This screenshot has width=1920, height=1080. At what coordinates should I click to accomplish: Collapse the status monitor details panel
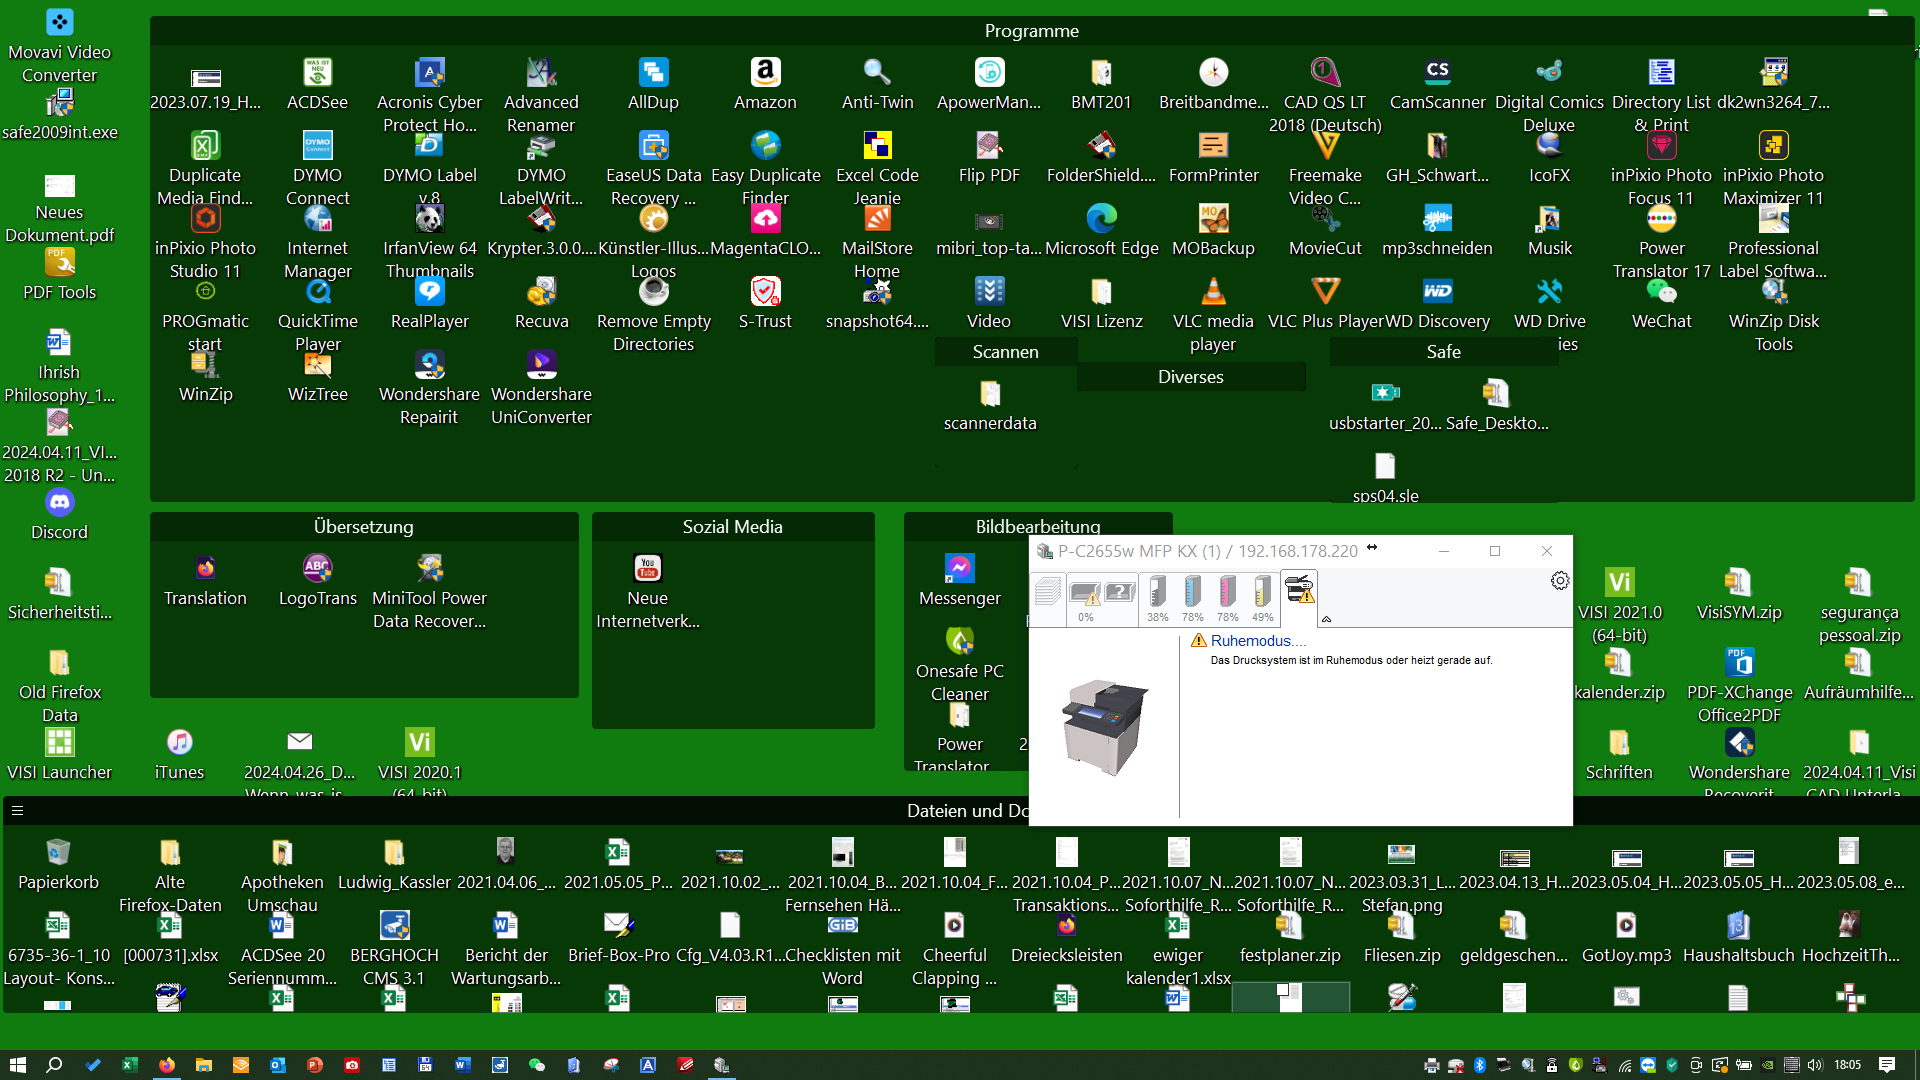click(1327, 619)
